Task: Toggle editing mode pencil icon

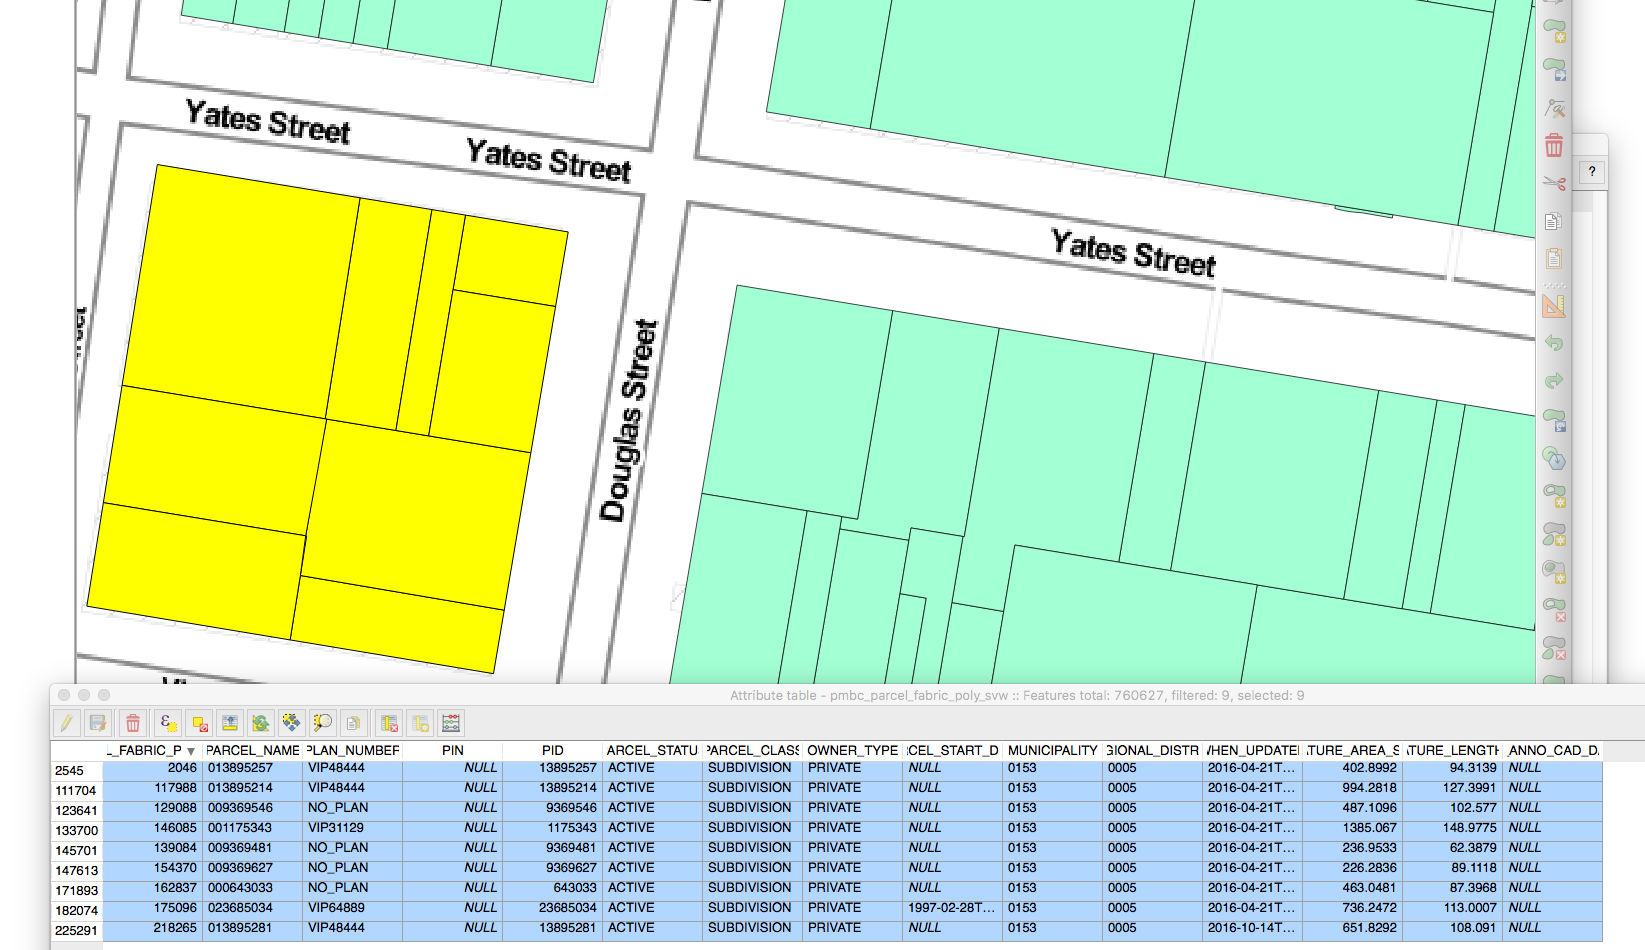Action: click(67, 723)
